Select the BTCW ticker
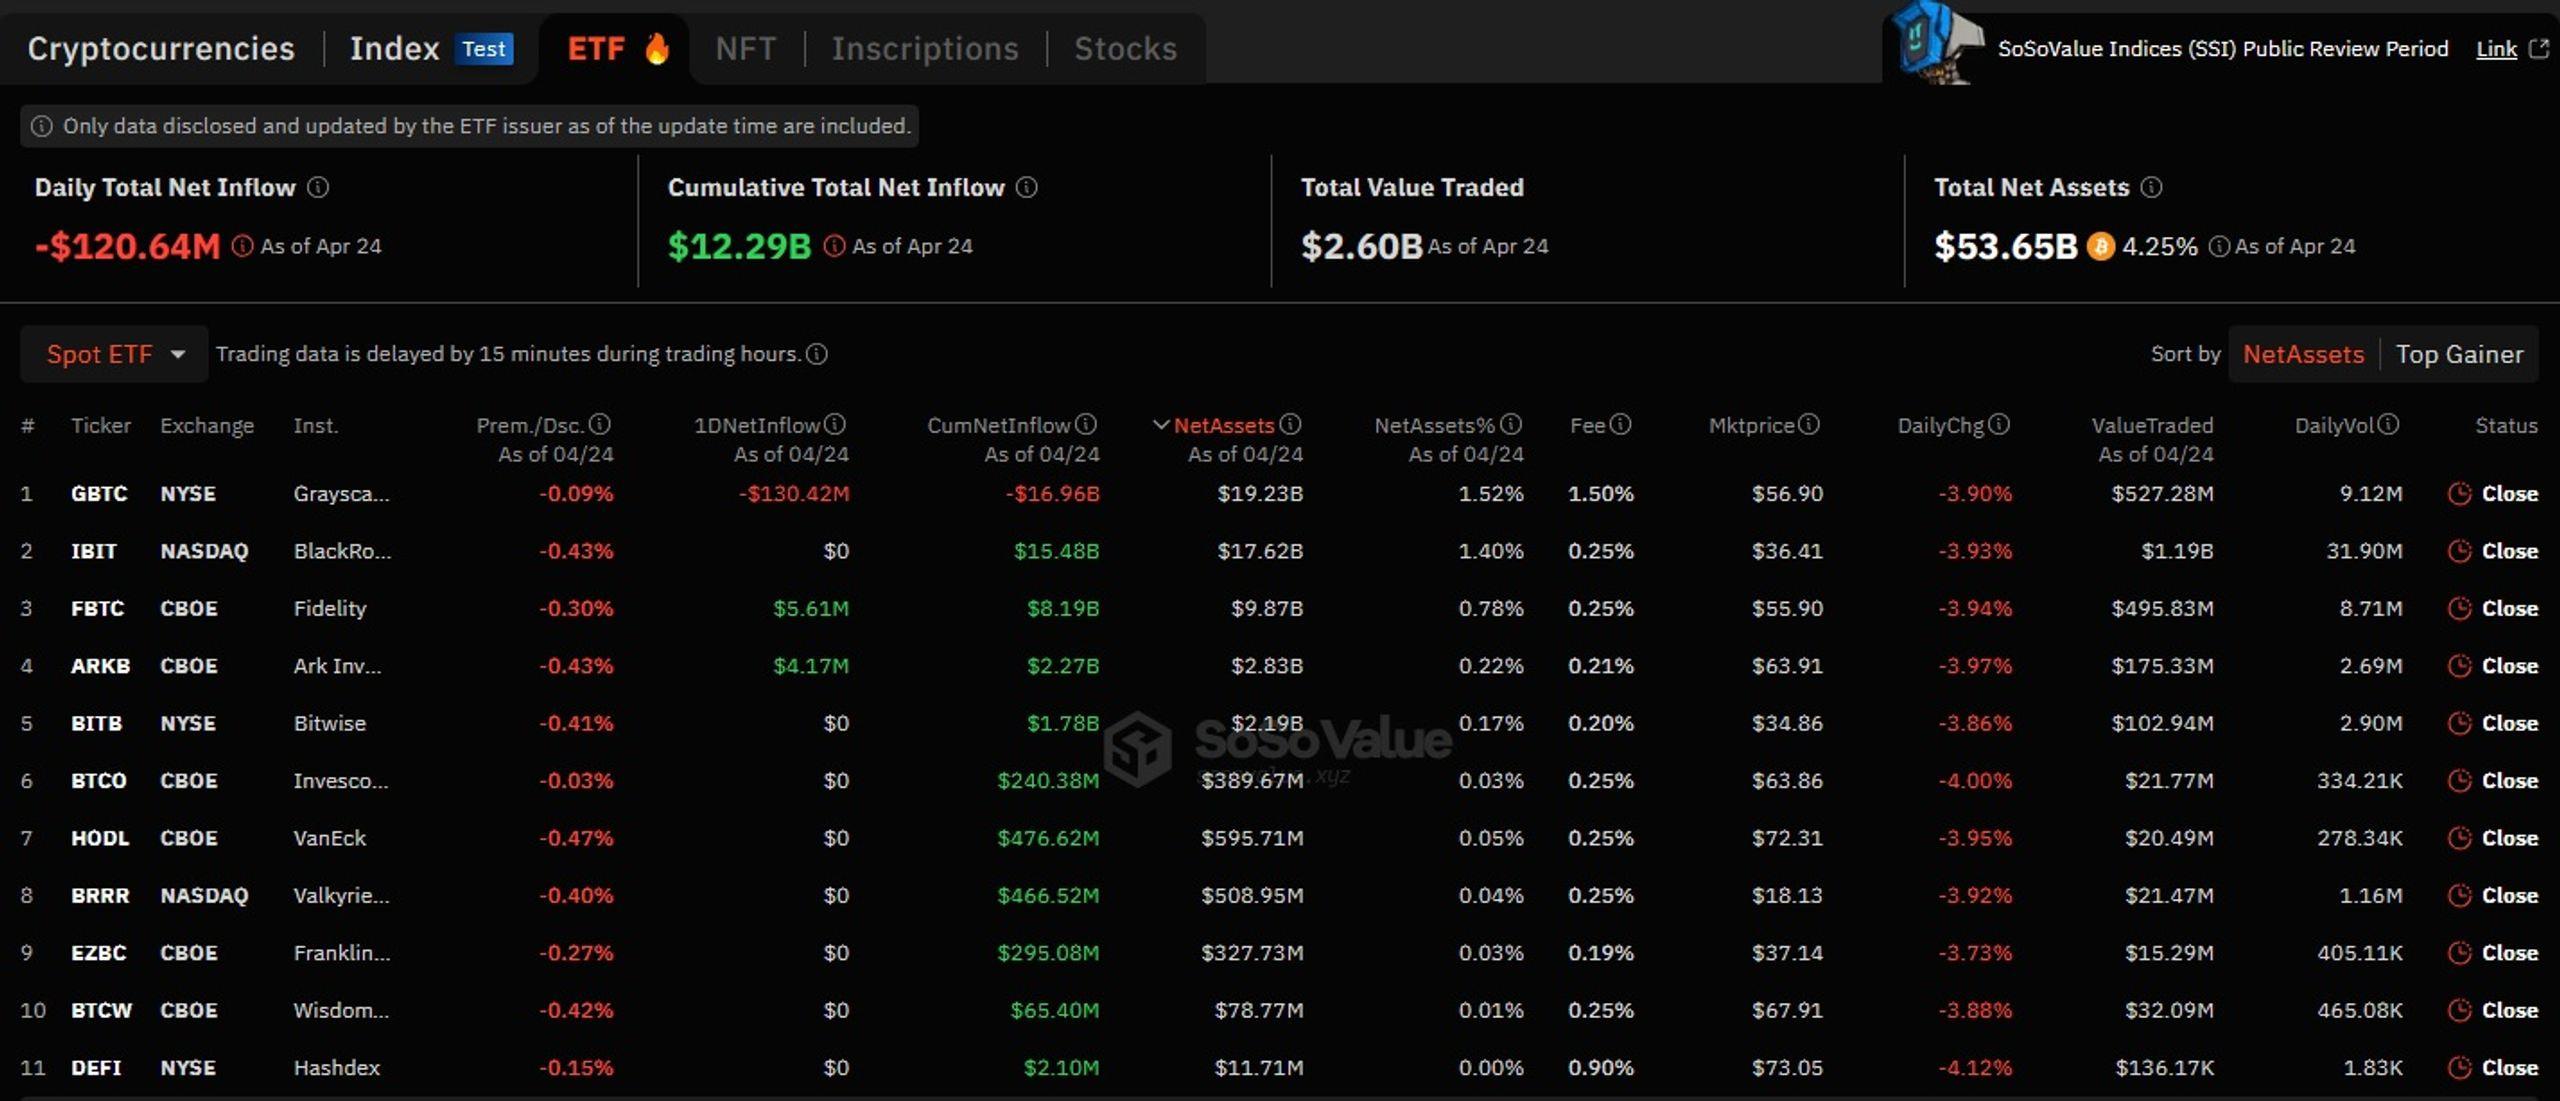The width and height of the screenshot is (2560, 1101). 101,1010
